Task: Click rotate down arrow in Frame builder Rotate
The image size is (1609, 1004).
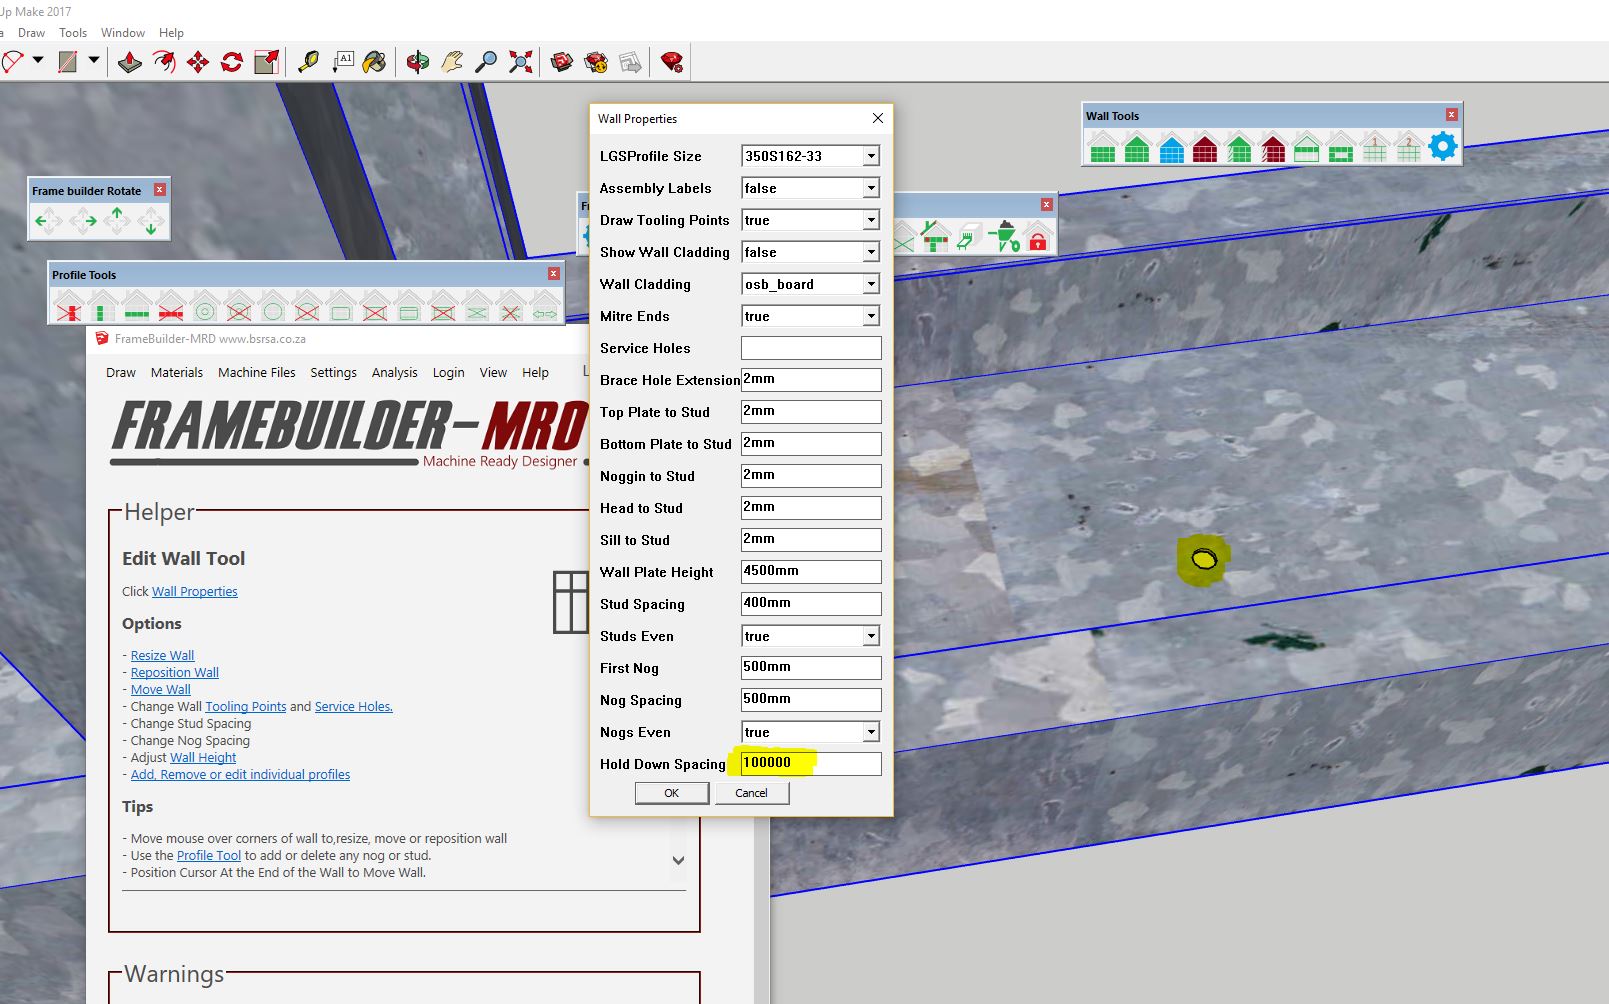Action: [151, 221]
